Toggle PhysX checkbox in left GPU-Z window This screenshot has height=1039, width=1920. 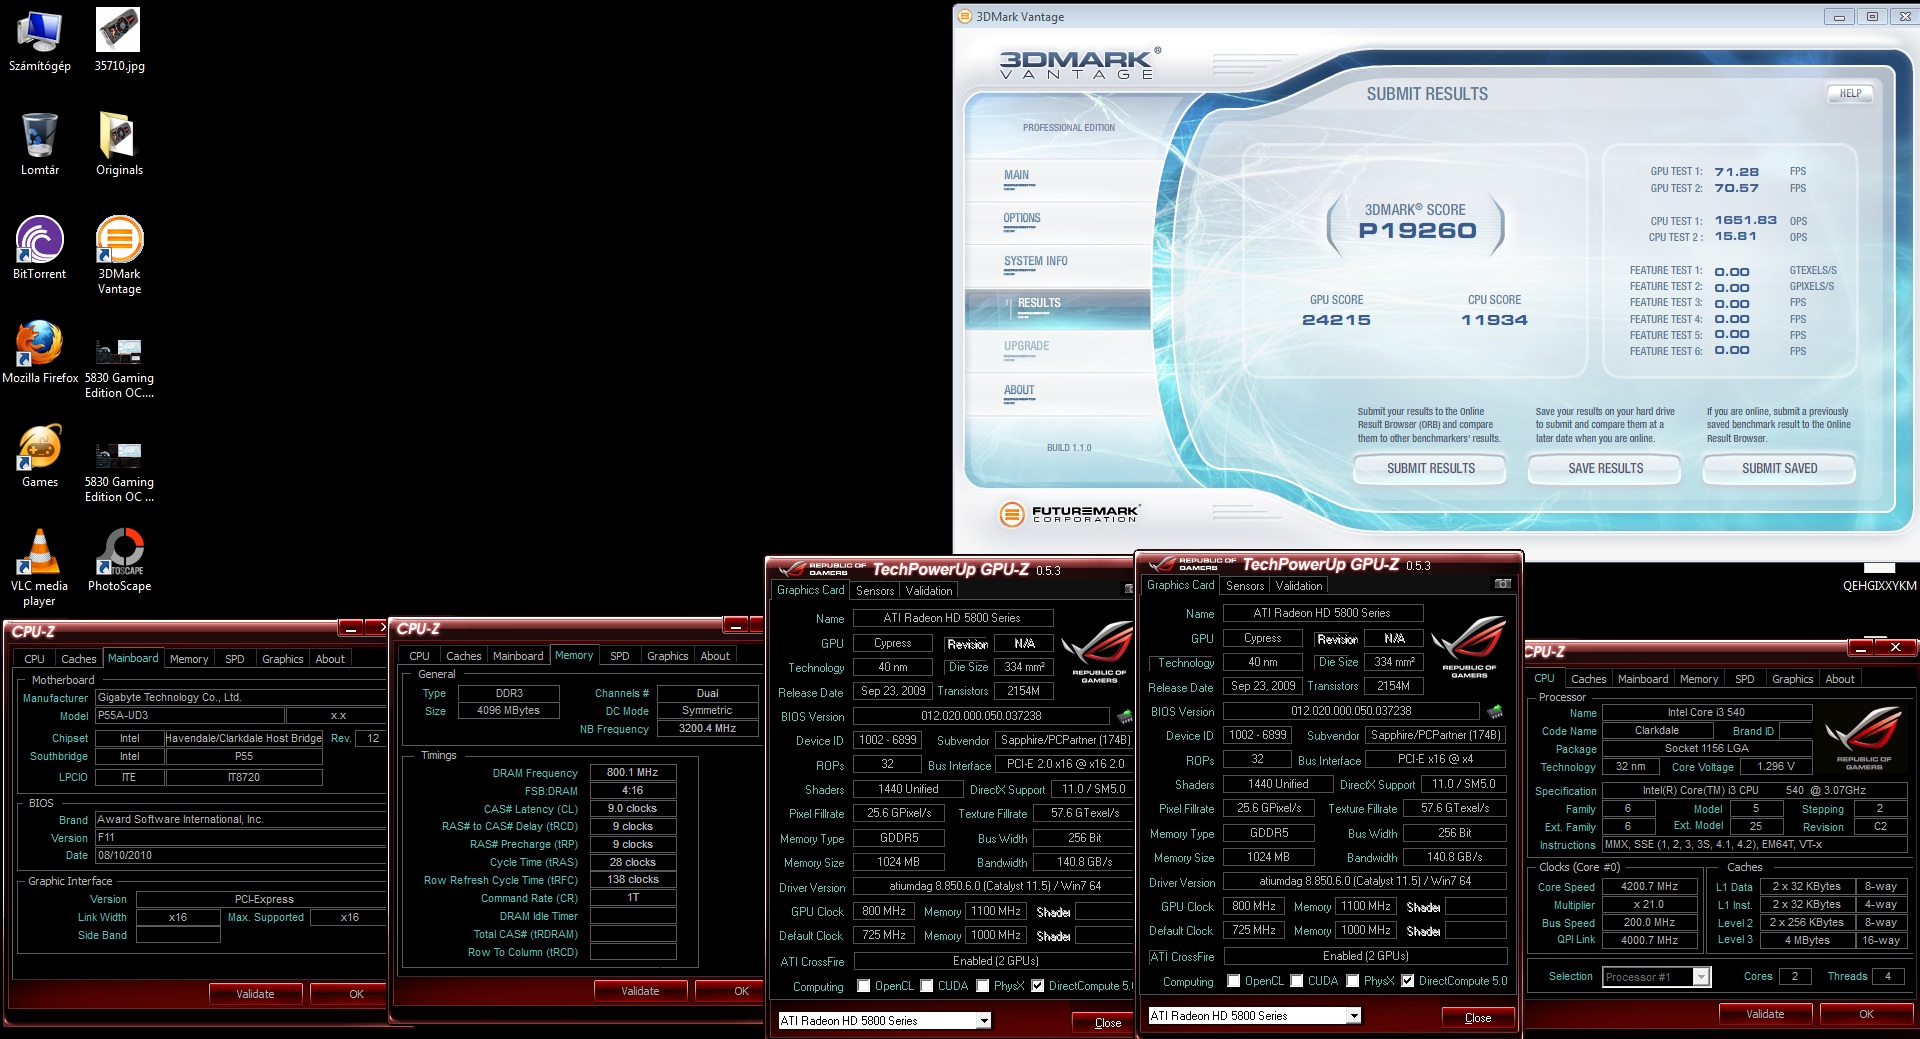pos(984,986)
